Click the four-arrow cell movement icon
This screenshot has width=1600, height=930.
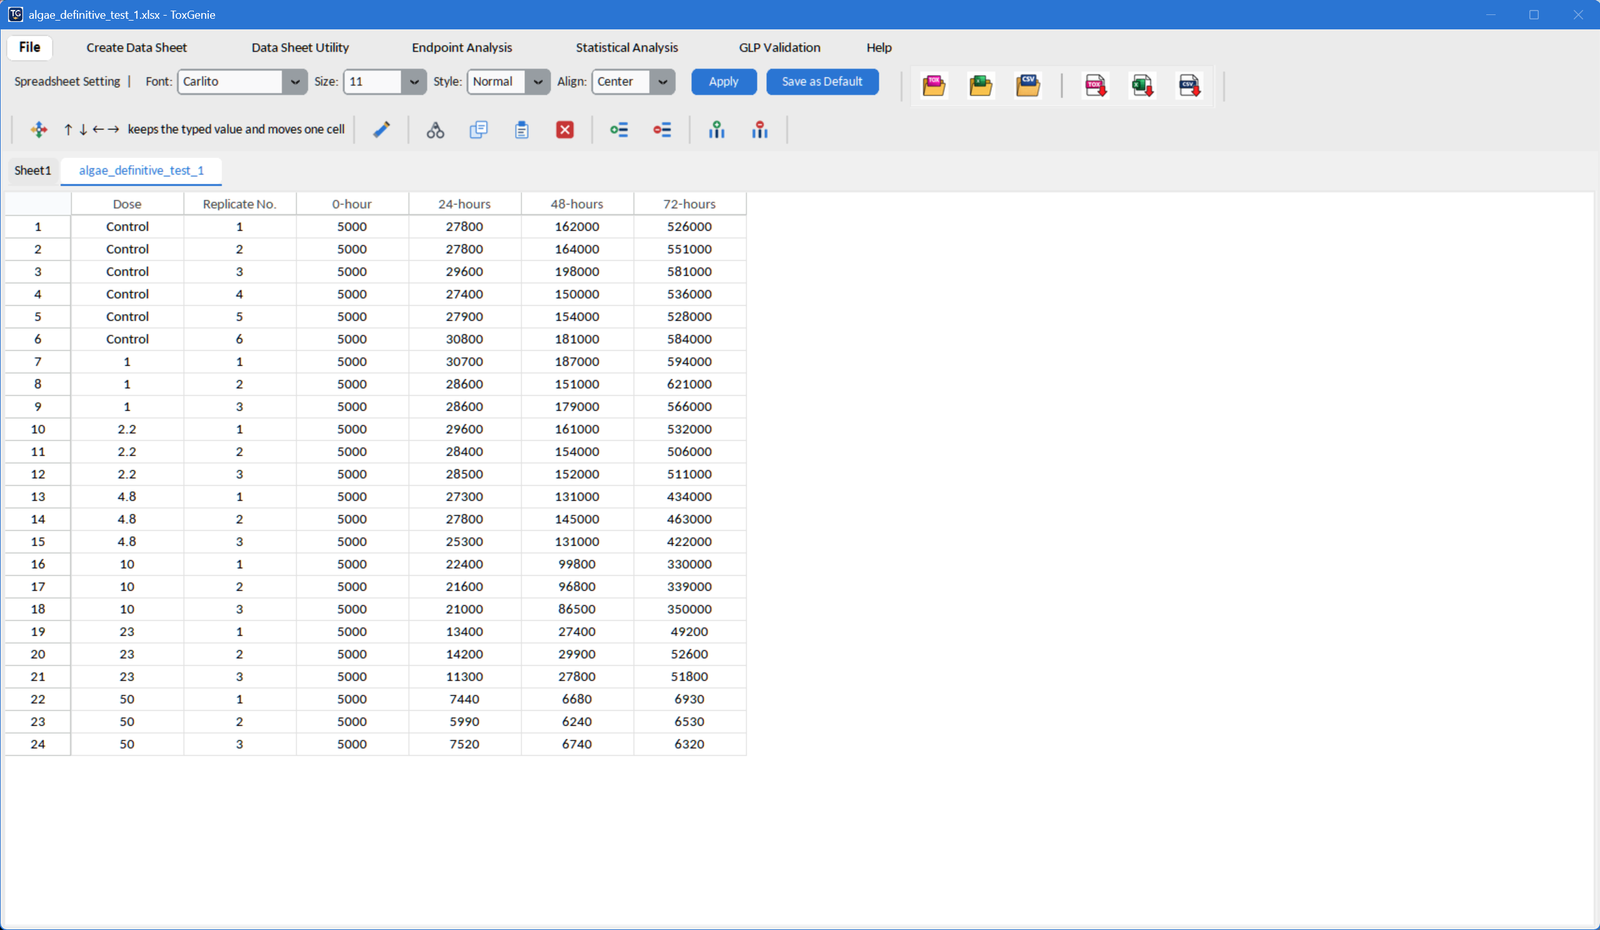(x=39, y=130)
